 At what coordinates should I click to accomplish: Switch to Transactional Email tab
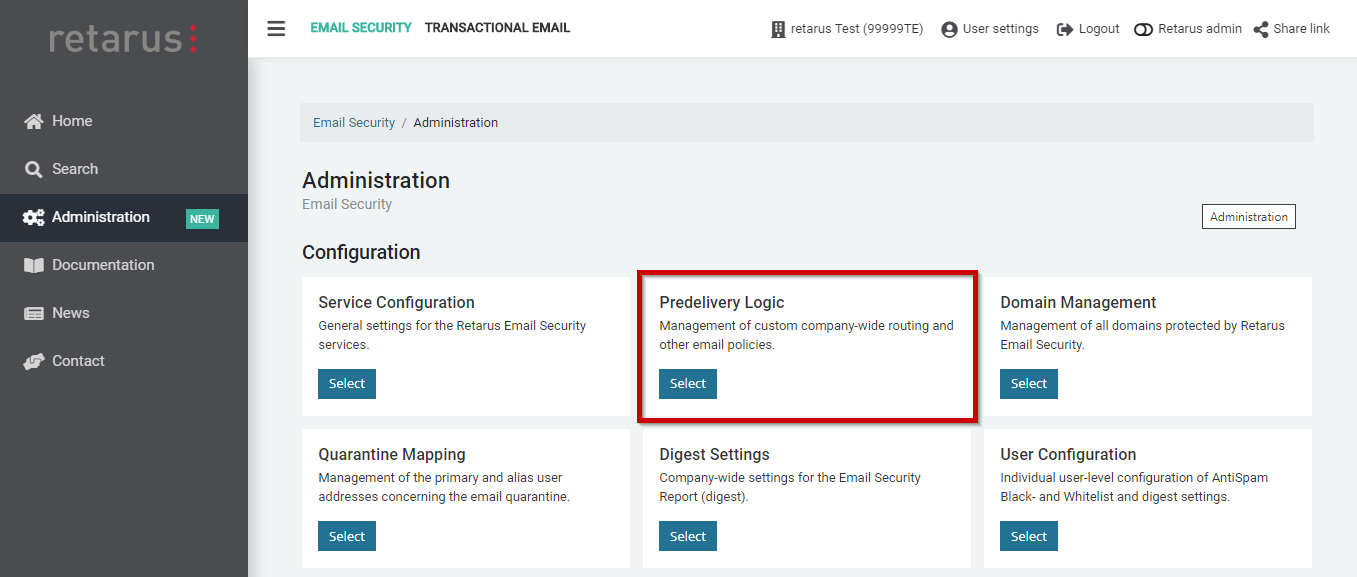coord(497,28)
